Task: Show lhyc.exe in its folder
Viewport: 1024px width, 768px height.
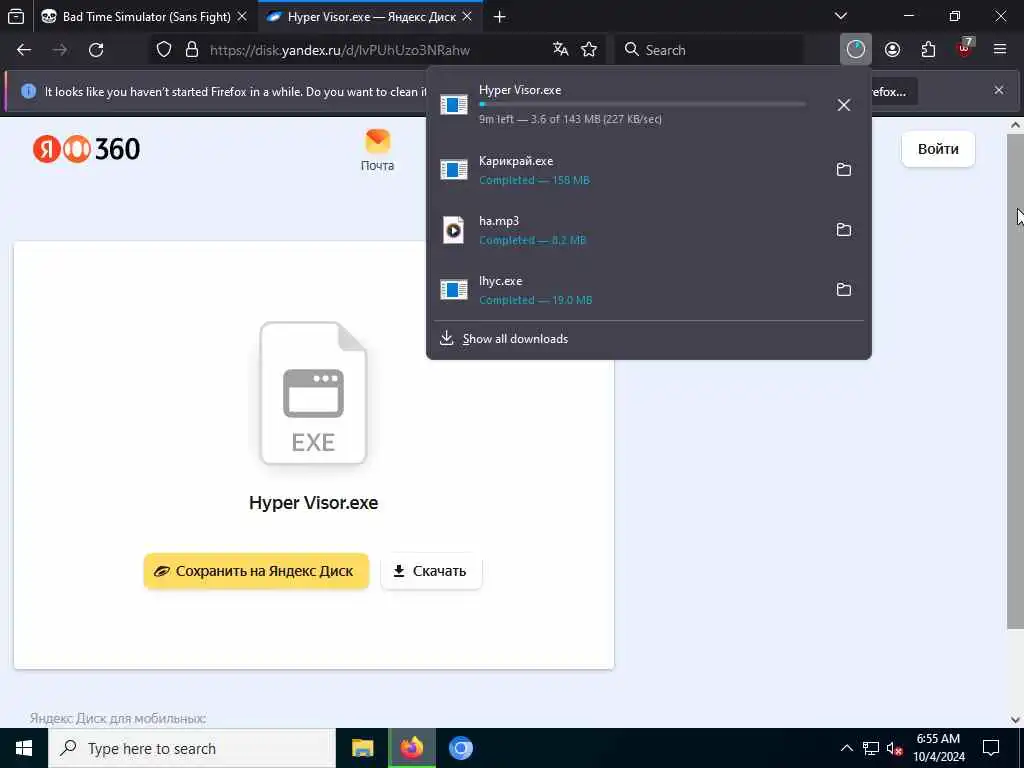Action: tap(844, 289)
